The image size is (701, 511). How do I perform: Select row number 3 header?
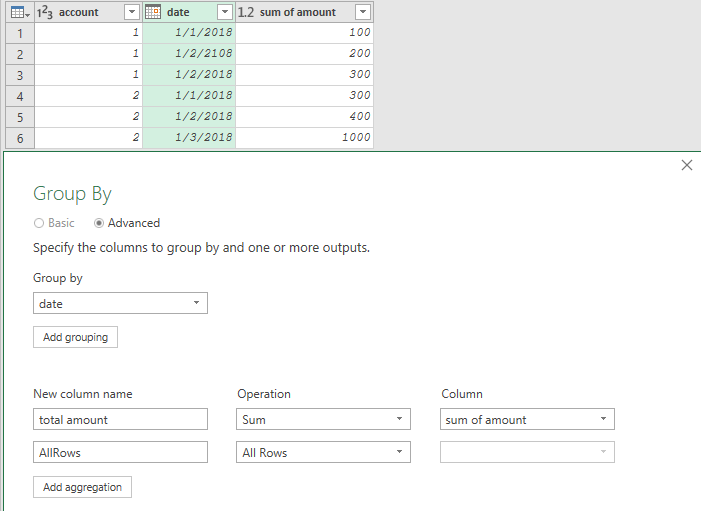coord(20,75)
